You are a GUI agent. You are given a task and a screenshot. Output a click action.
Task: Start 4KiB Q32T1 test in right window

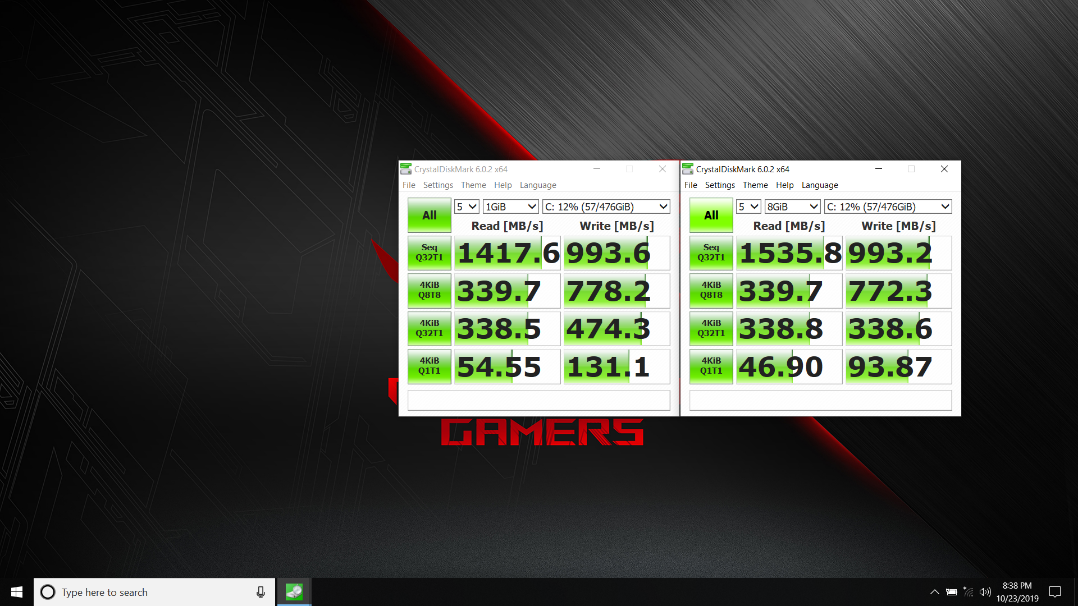pos(711,328)
